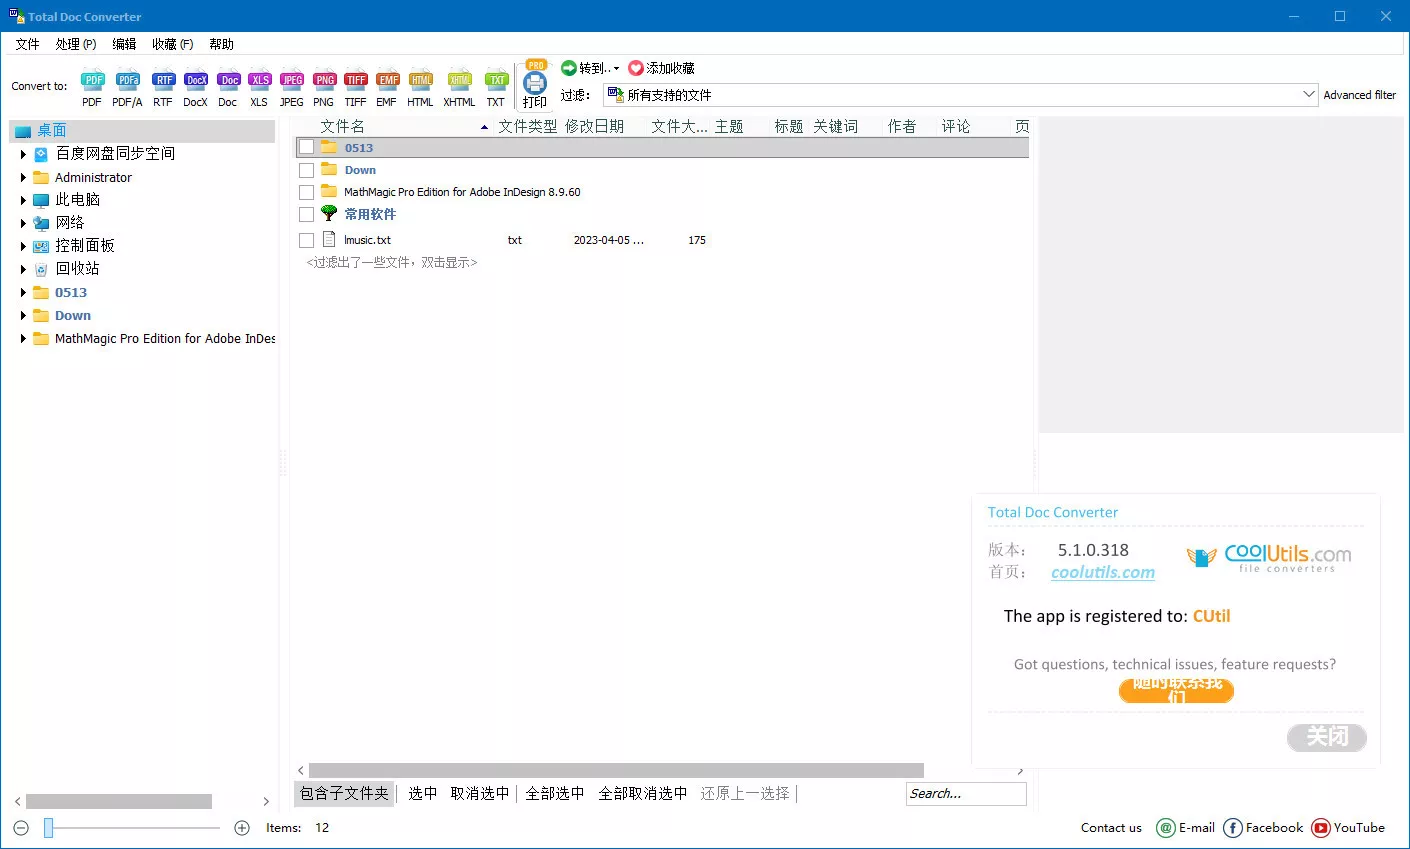
Task: Click 全部选中 select all button
Action: [x=555, y=793]
